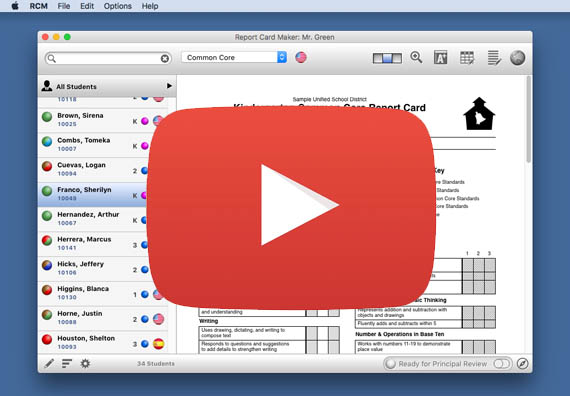Select student Houston, Shelton in the list
Viewport: 570px width, 396px height.
tap(103, 343)
